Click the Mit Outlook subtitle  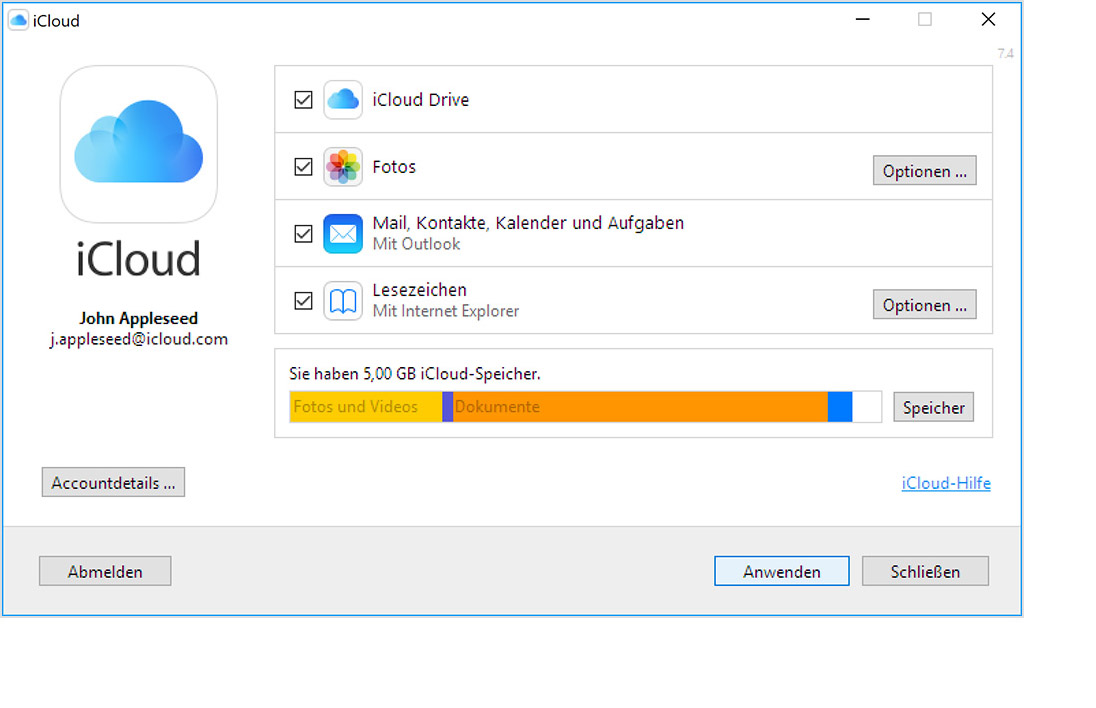click(416, 244)
